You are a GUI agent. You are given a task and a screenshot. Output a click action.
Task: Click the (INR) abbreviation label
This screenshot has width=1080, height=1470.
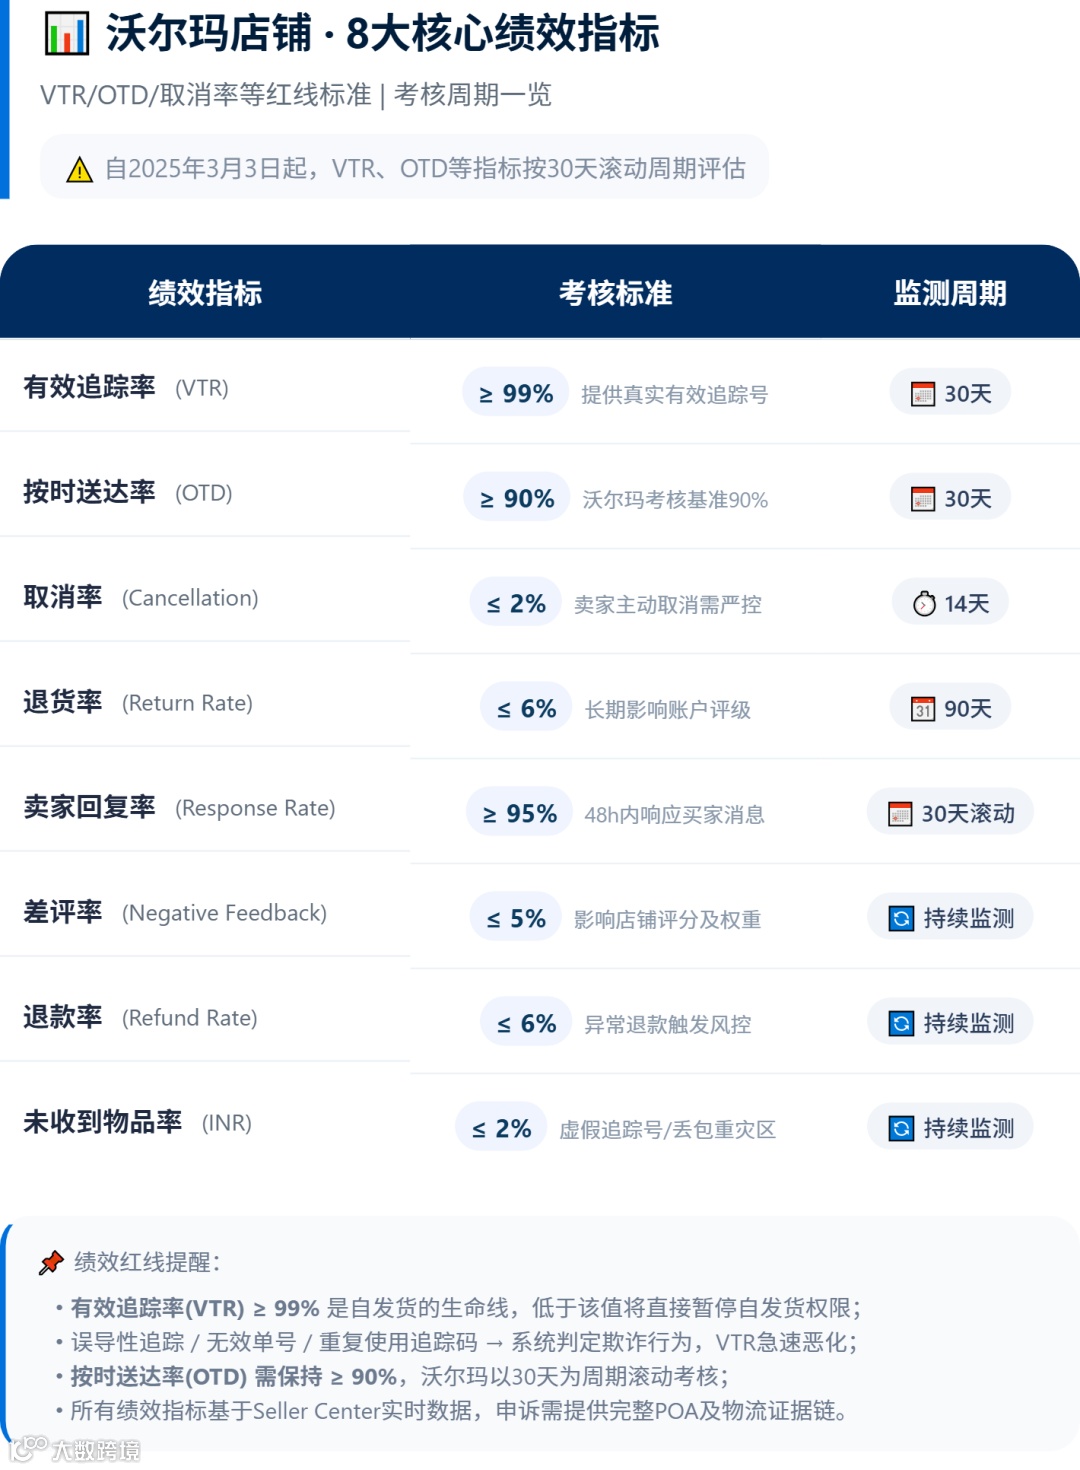point(227,1123)
